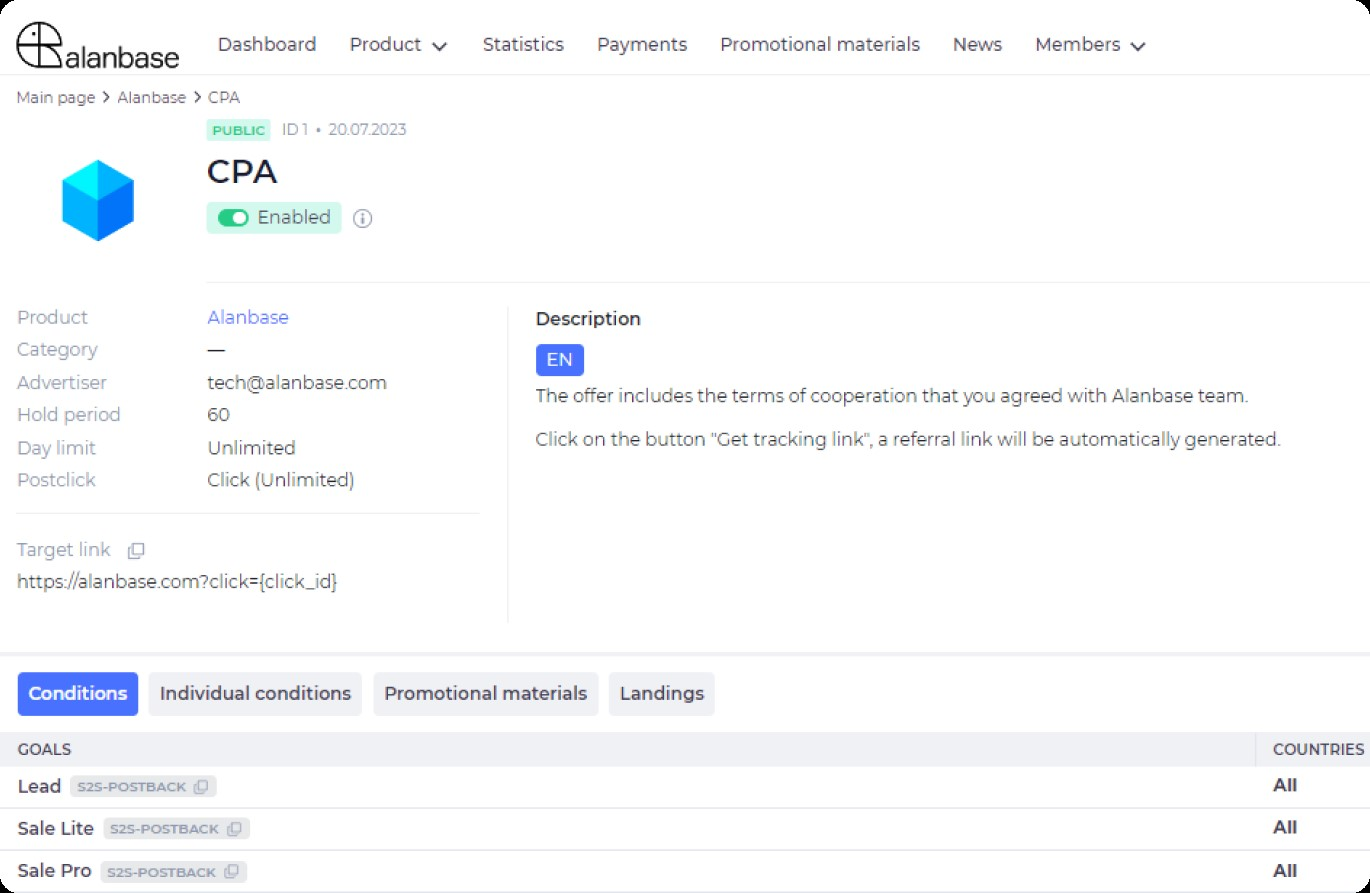Viewport: 1370px width, 893px height.
Task: Click the PUBLIC status badge
Action: point(239,130)
